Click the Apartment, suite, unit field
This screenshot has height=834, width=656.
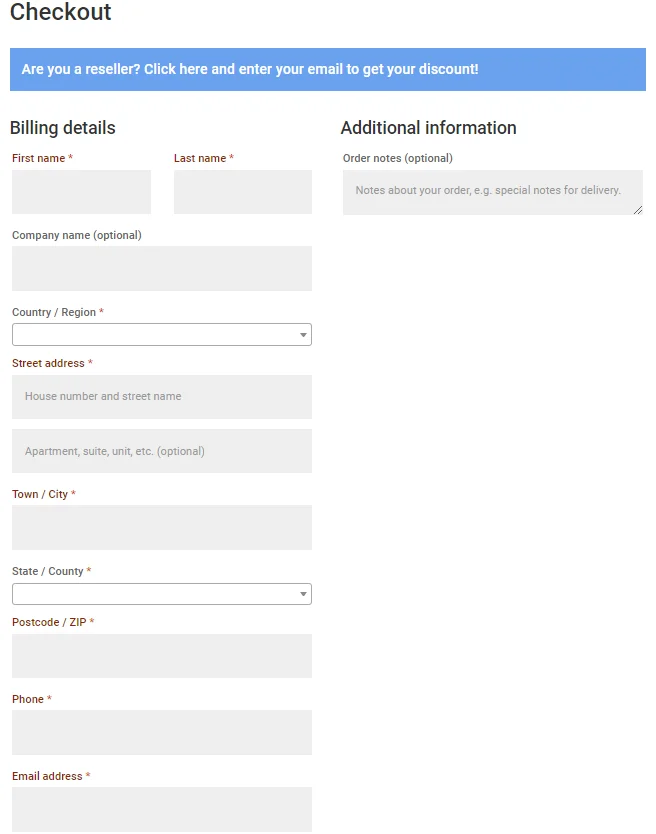point(162,451)
